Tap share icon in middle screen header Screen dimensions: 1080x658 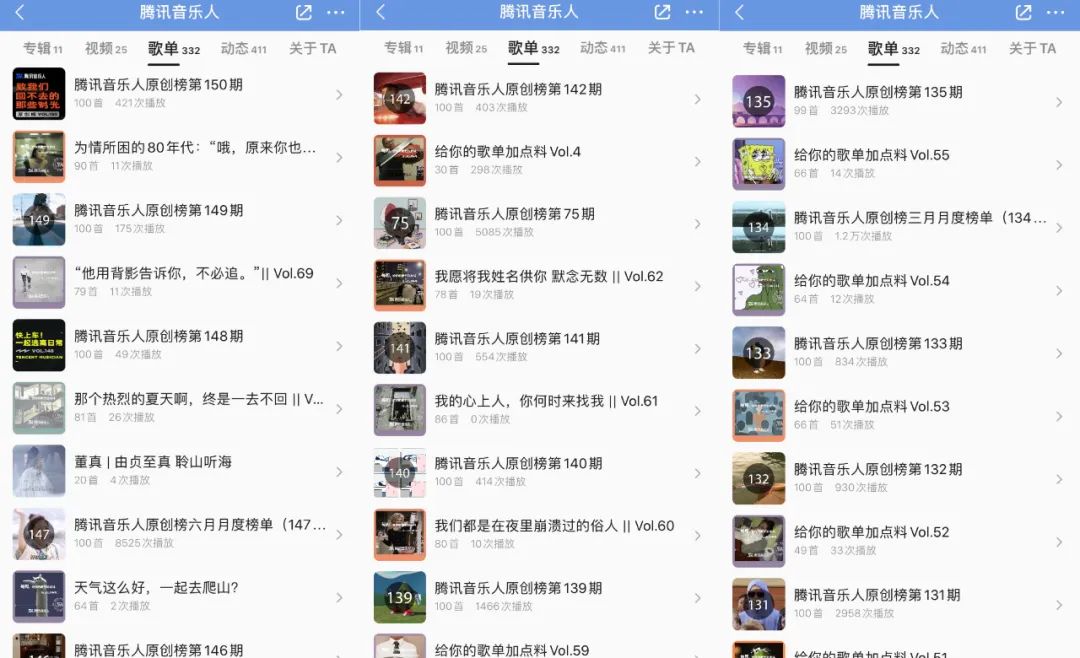coord(663,12)
